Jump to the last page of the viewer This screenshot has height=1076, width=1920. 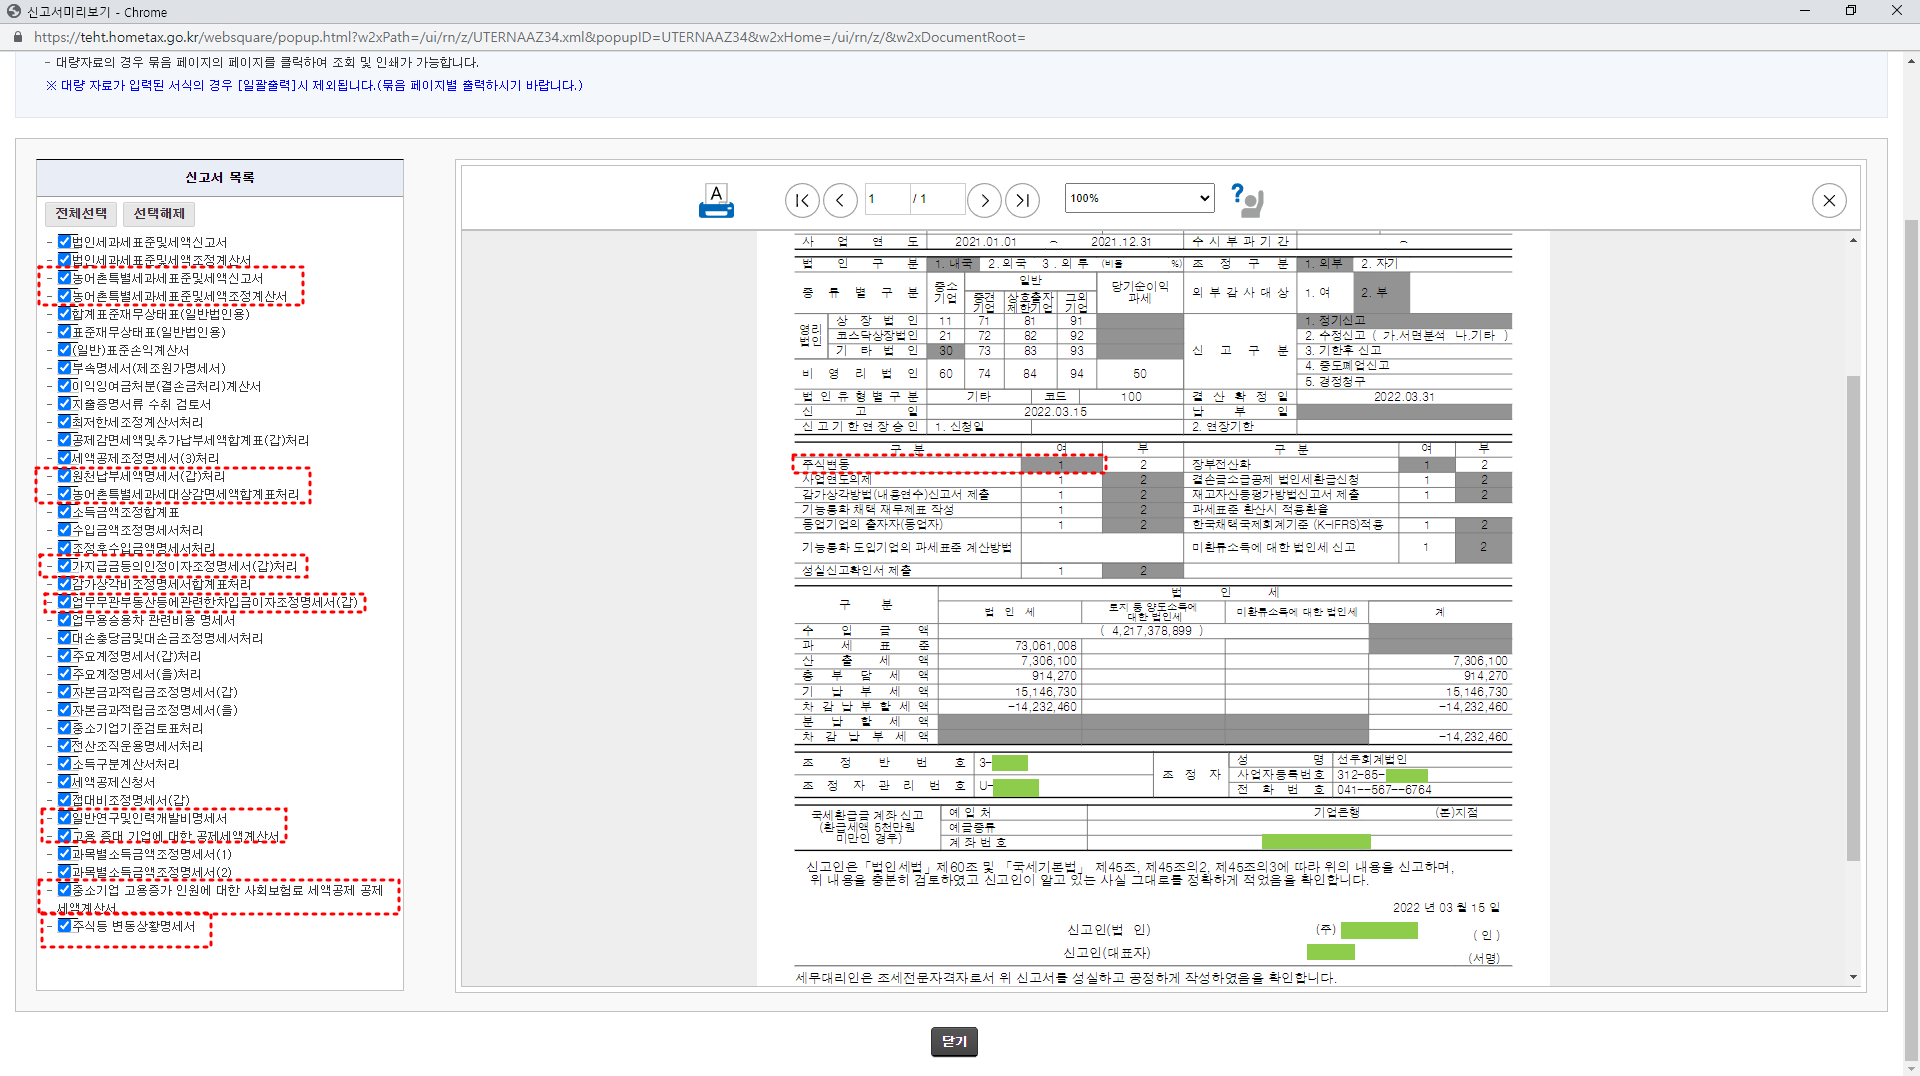[x=1022, y=201]
